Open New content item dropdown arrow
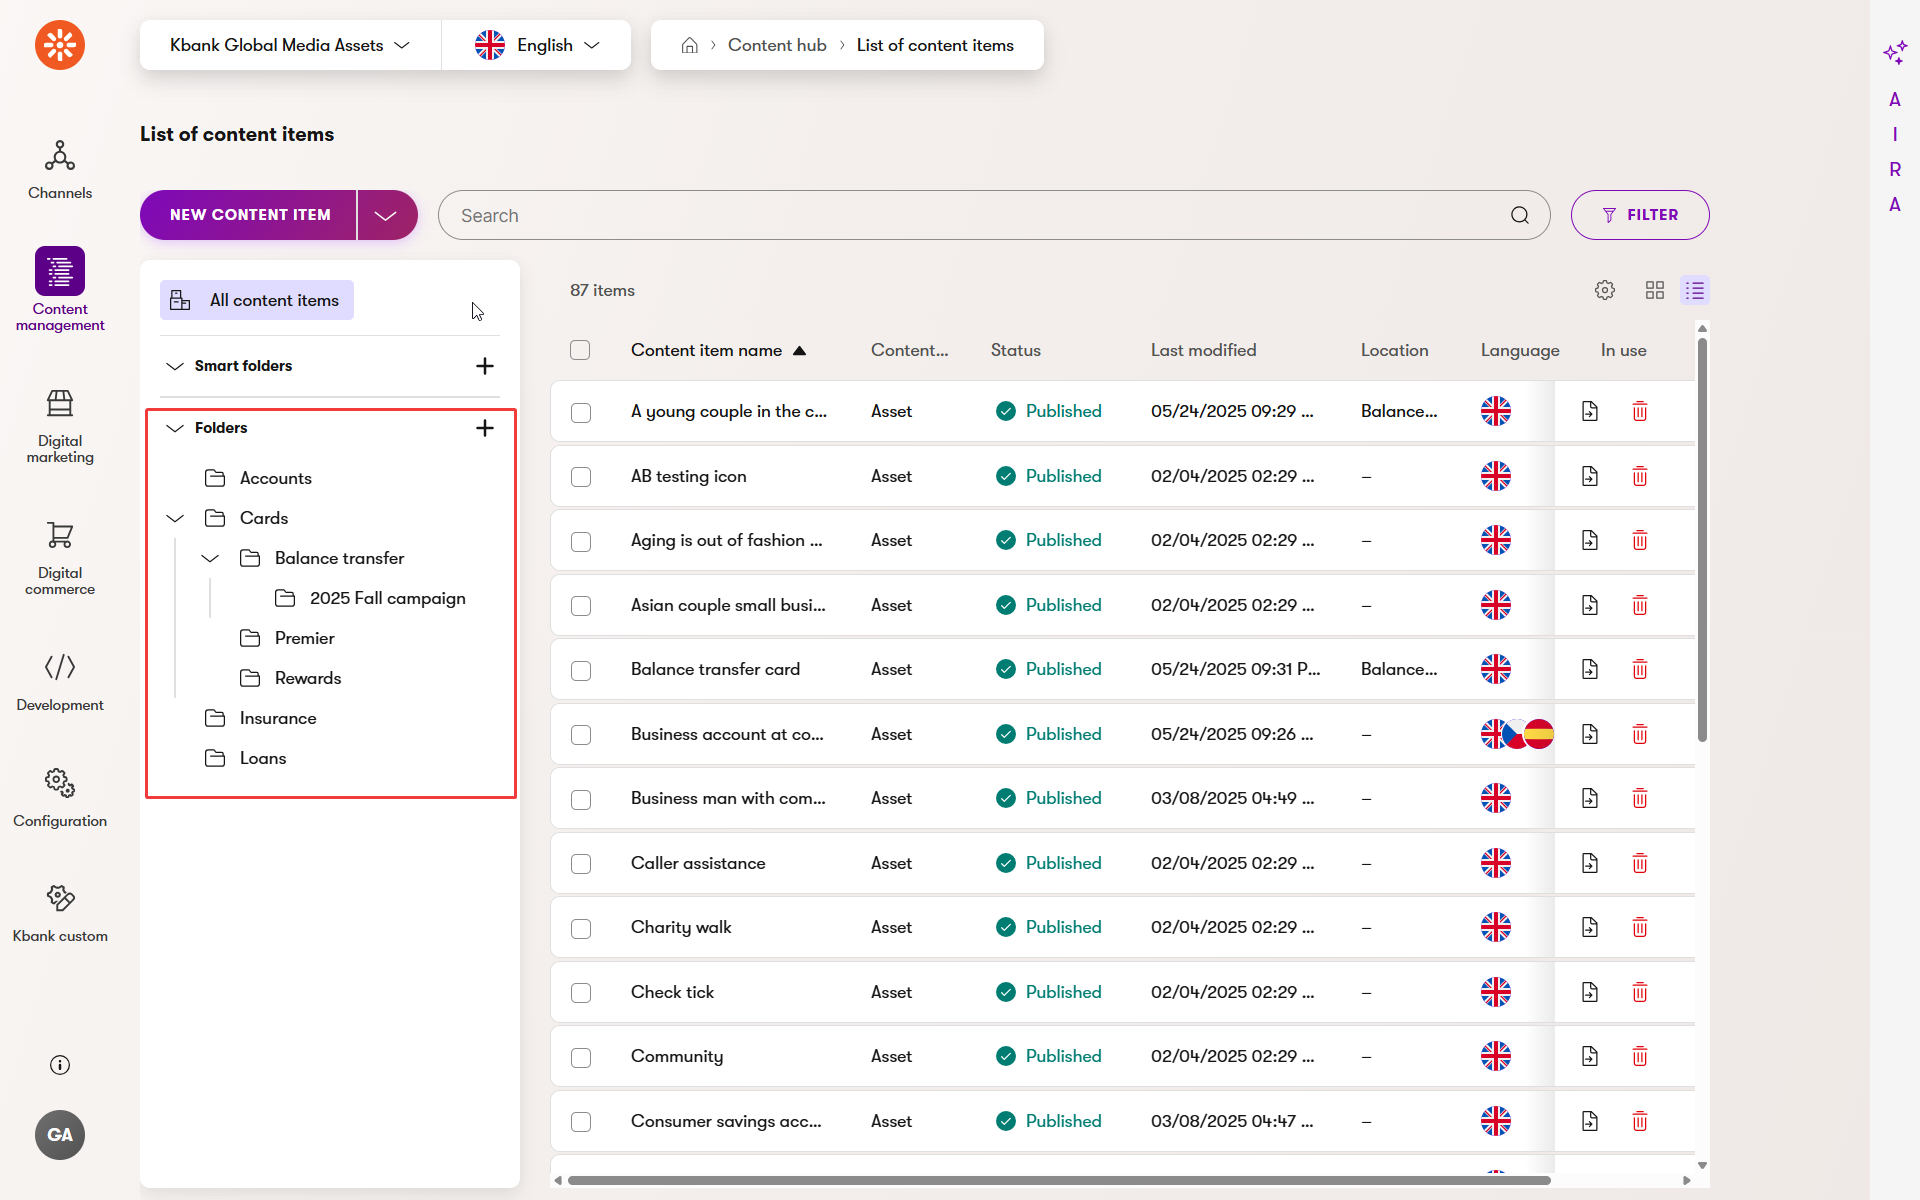This screenshot has height=1200, width=1920. coord(387,215)
